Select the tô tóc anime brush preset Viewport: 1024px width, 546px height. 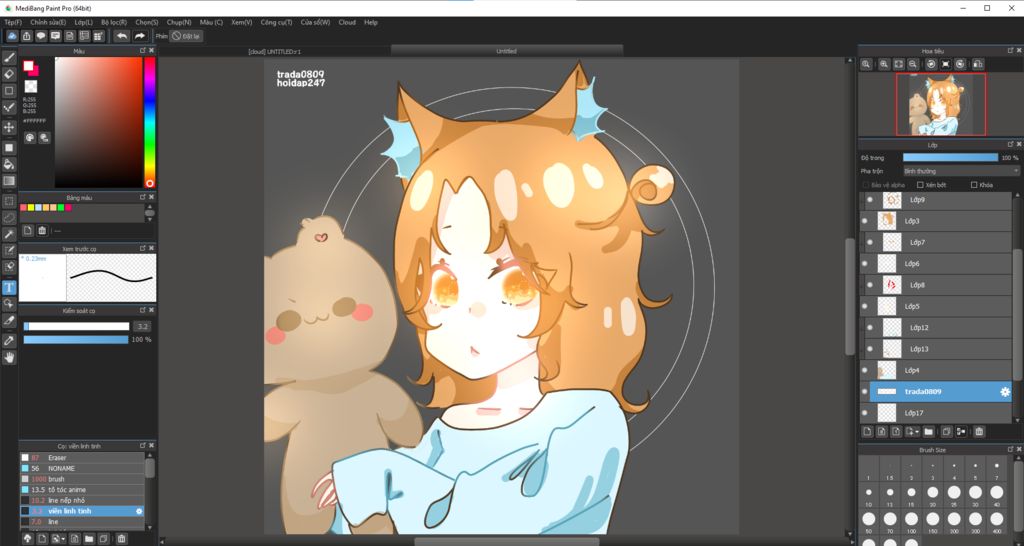[82, 490]
